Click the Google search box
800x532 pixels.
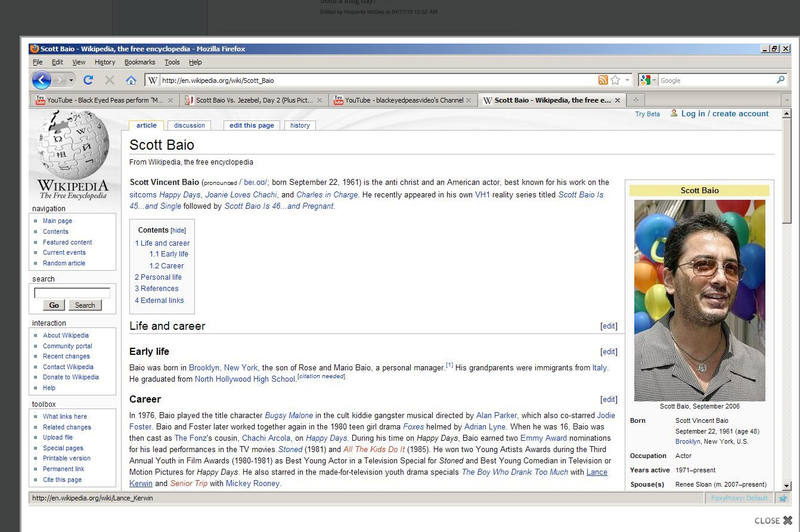716,80
